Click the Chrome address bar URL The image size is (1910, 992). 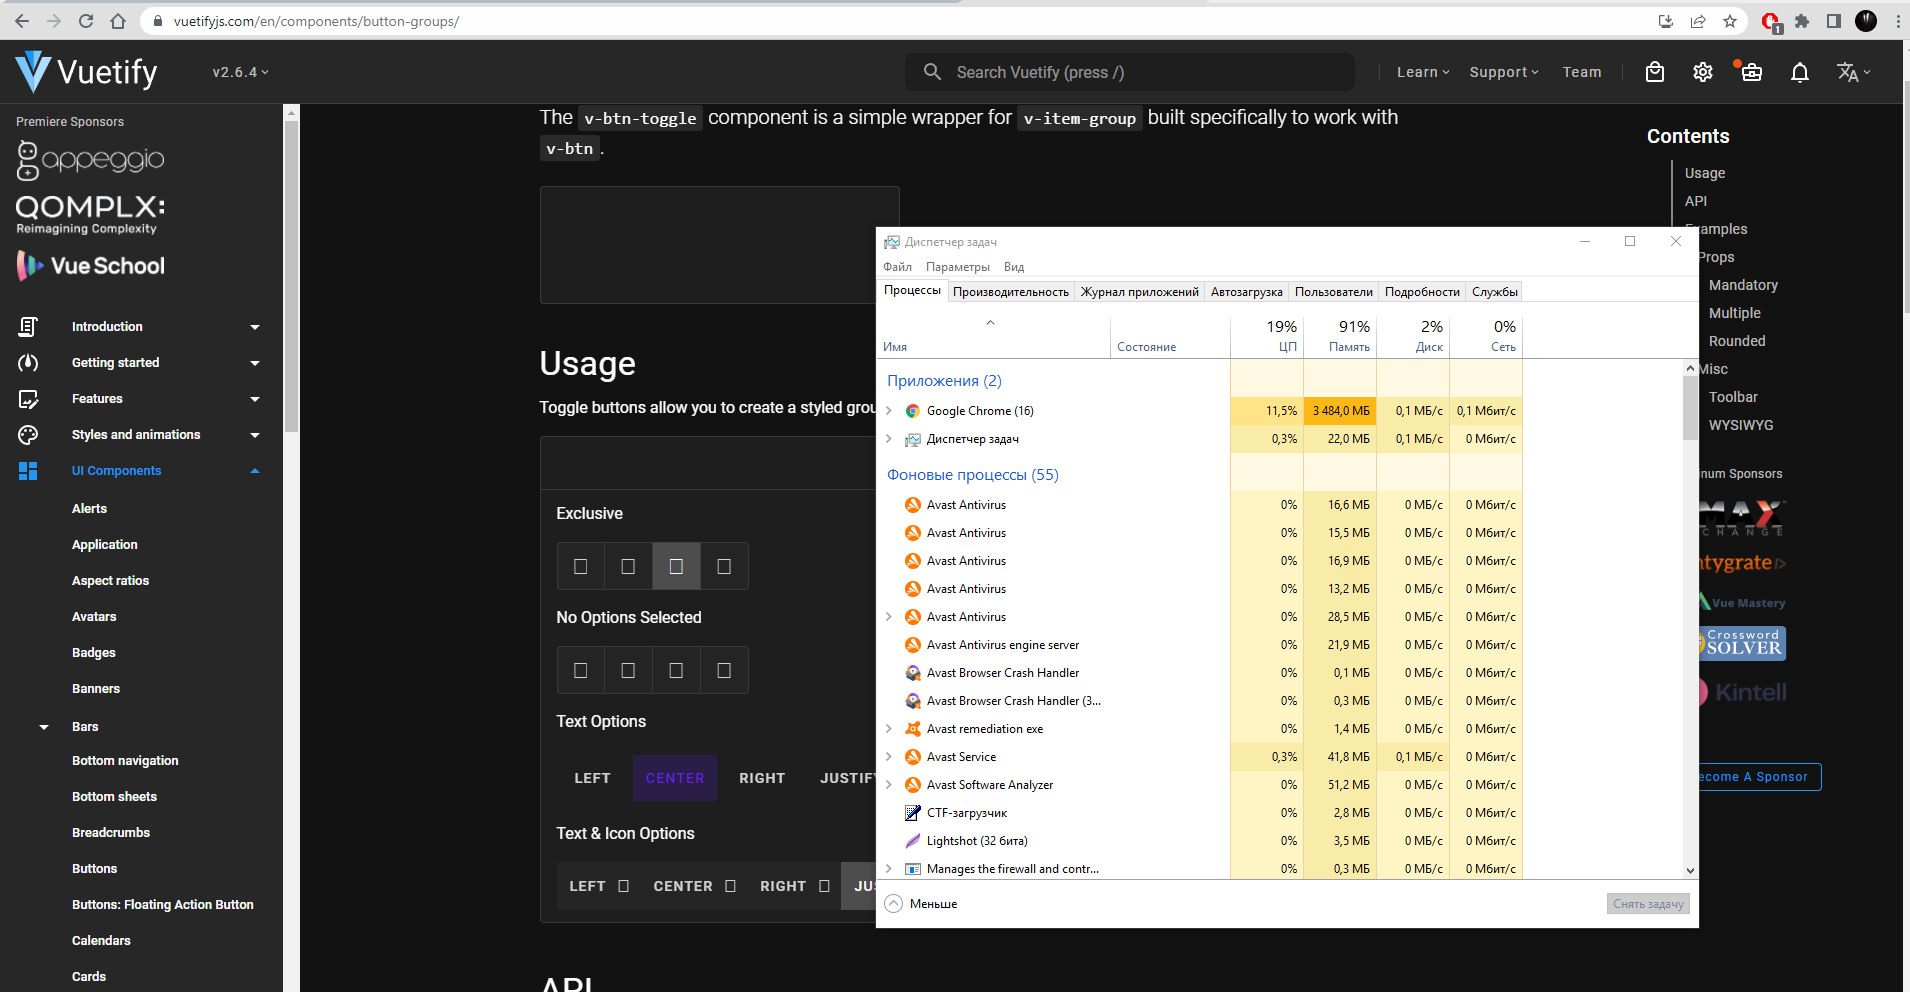click(x=316, y=21)
